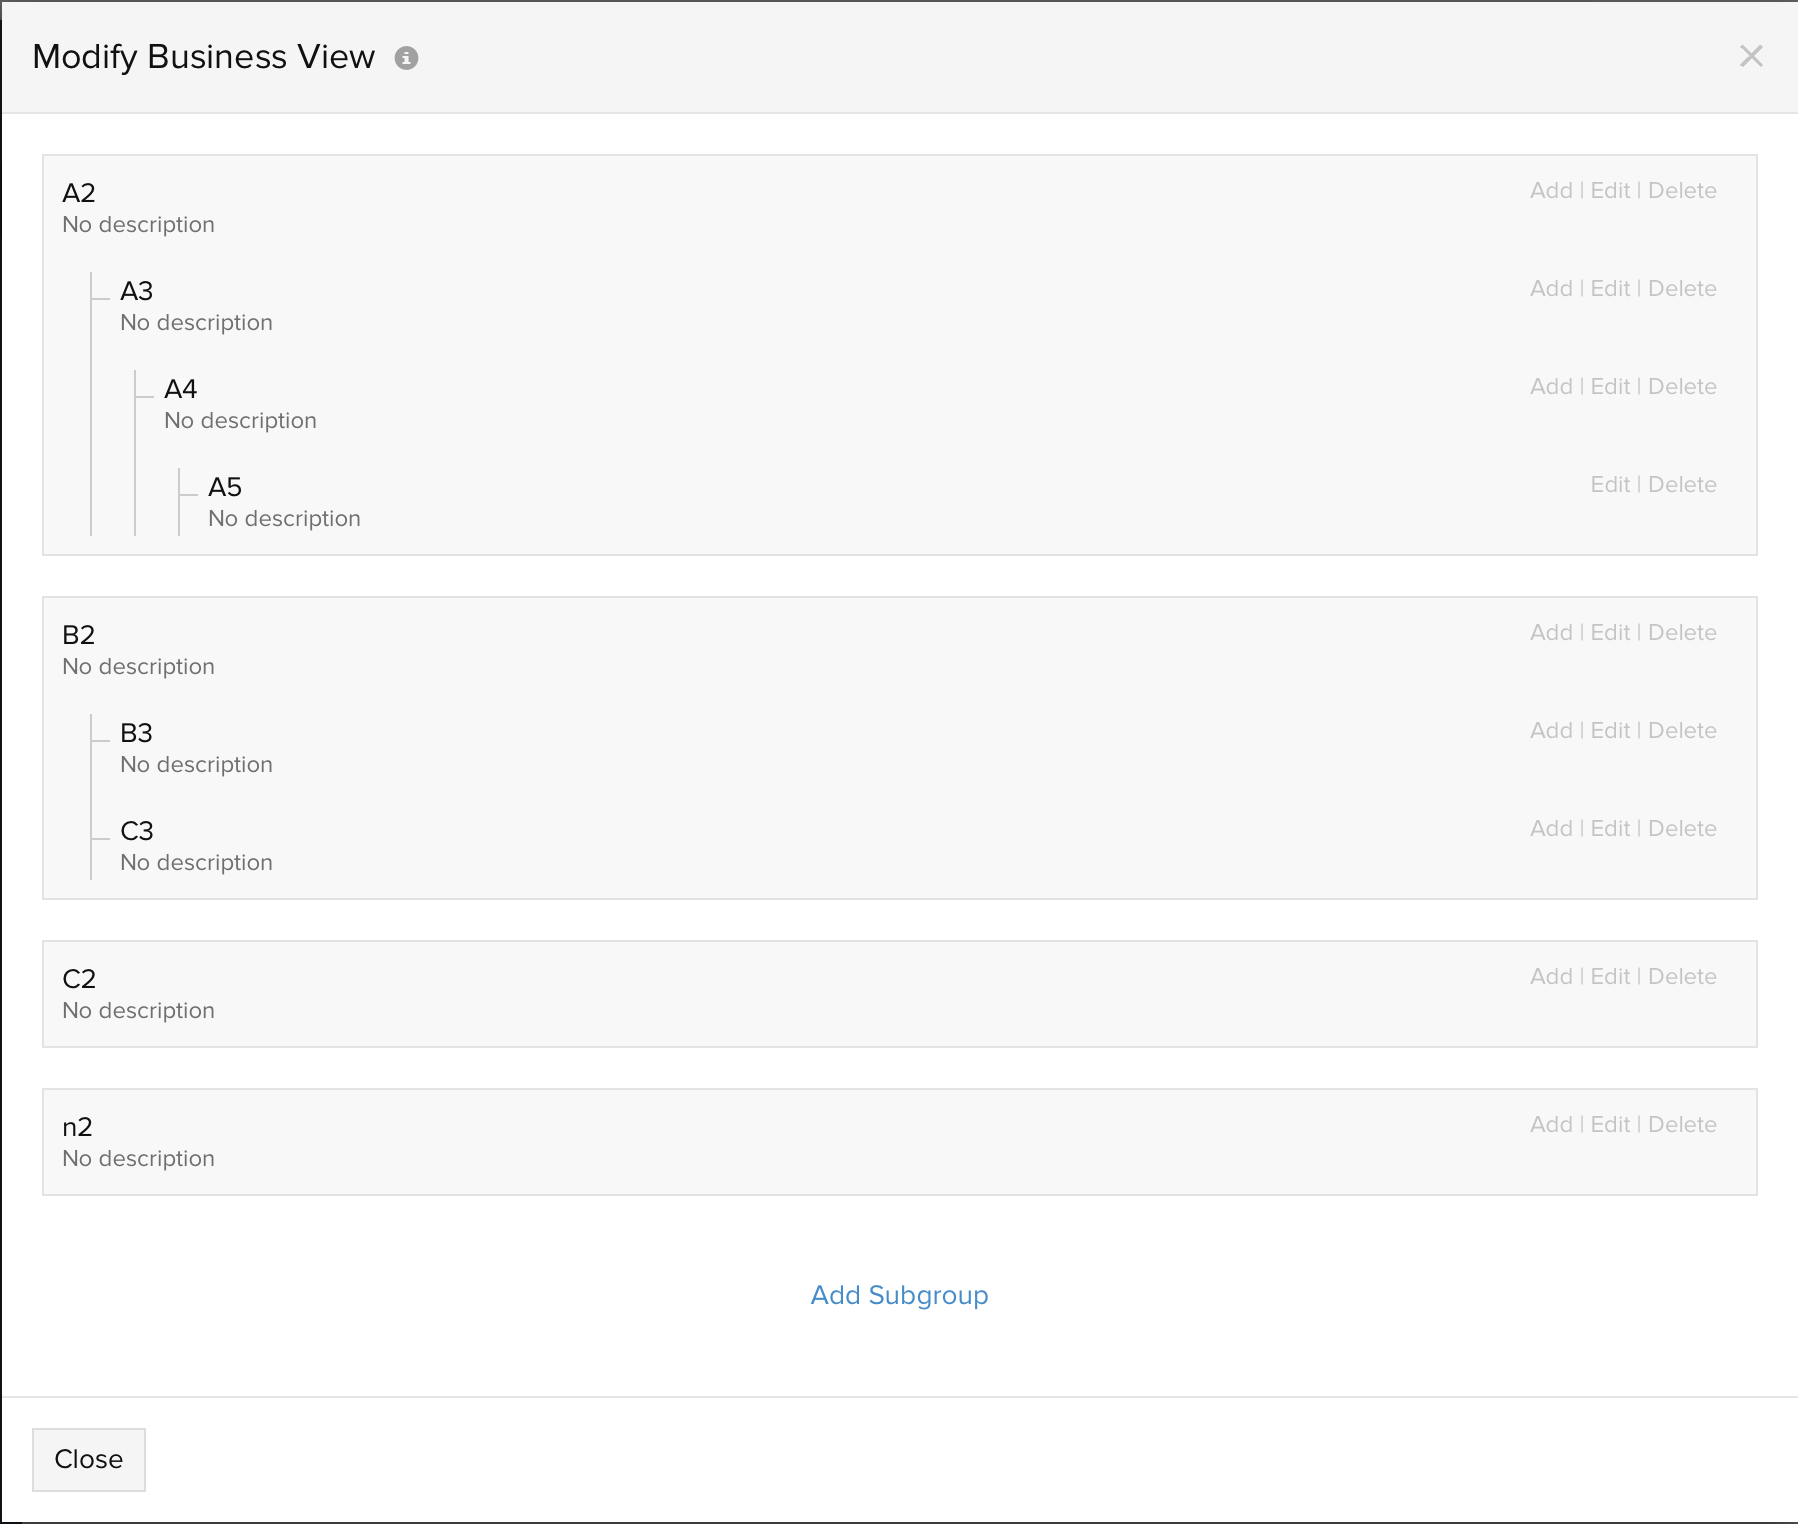Screen dimensions: 1798x1524
Task: Select the n2 group name
Action: point(77,1127)
